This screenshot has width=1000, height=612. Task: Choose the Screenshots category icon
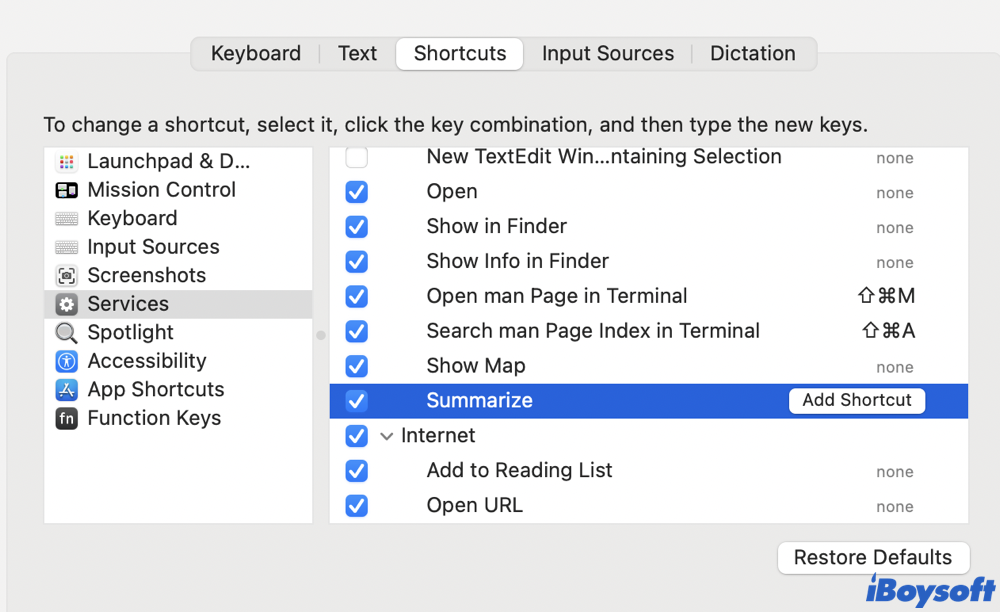click(67, 276)
